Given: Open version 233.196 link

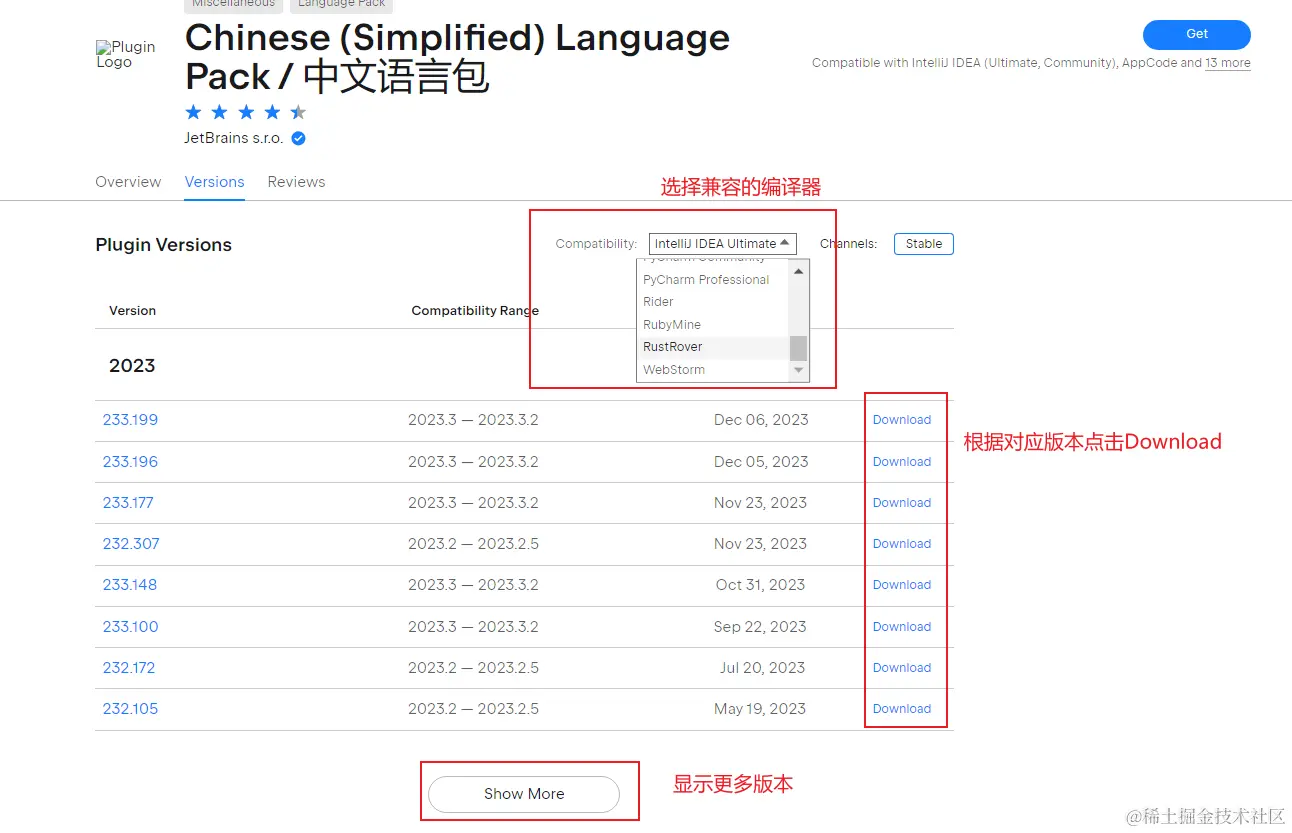Looking at the screenshot, I should [130, 462].
